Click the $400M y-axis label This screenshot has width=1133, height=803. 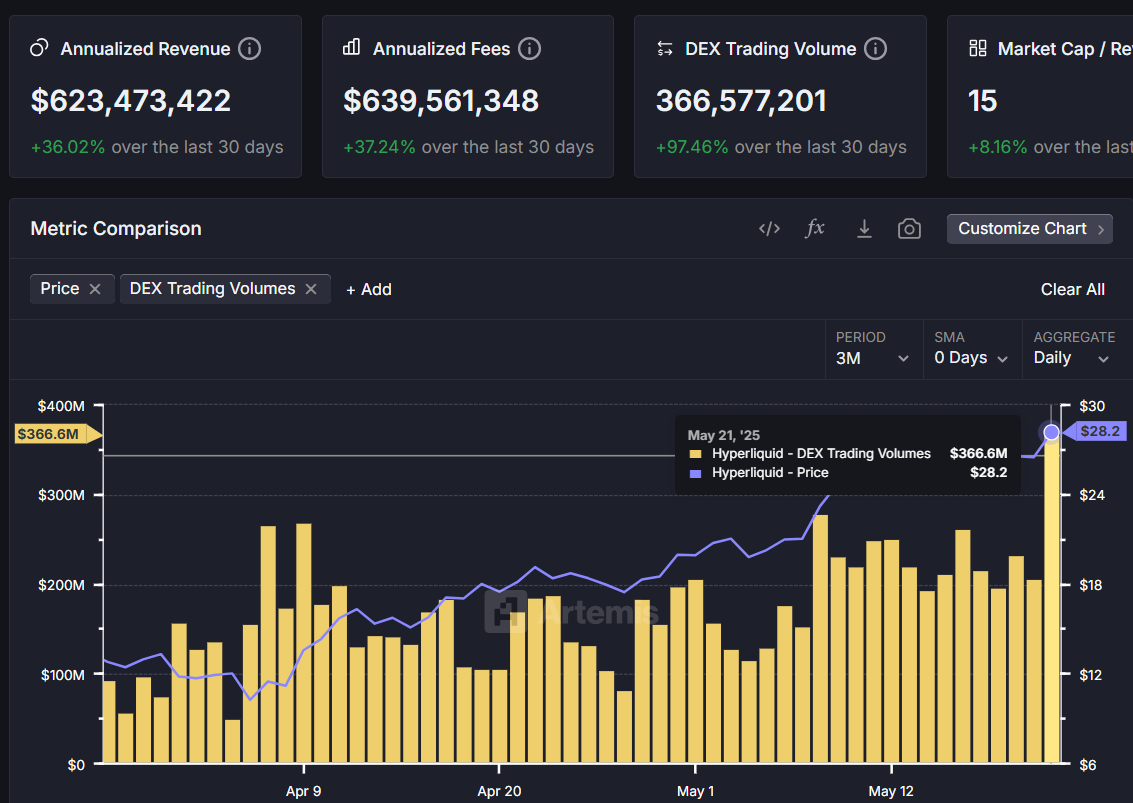tap(61, 406)
